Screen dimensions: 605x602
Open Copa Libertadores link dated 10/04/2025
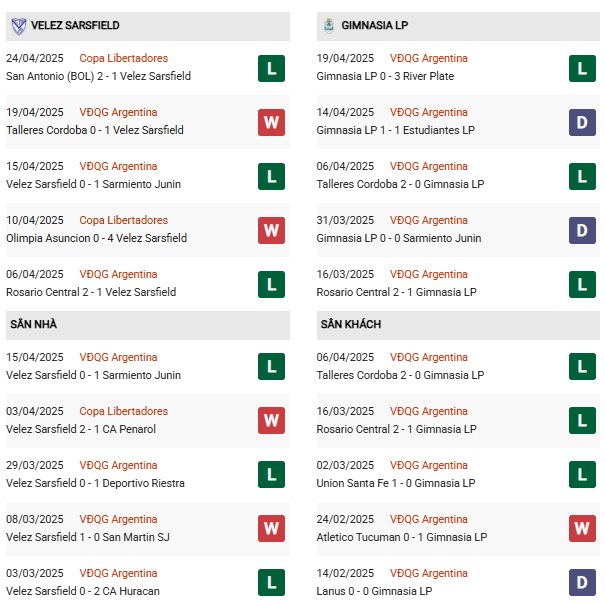(124, 221)
